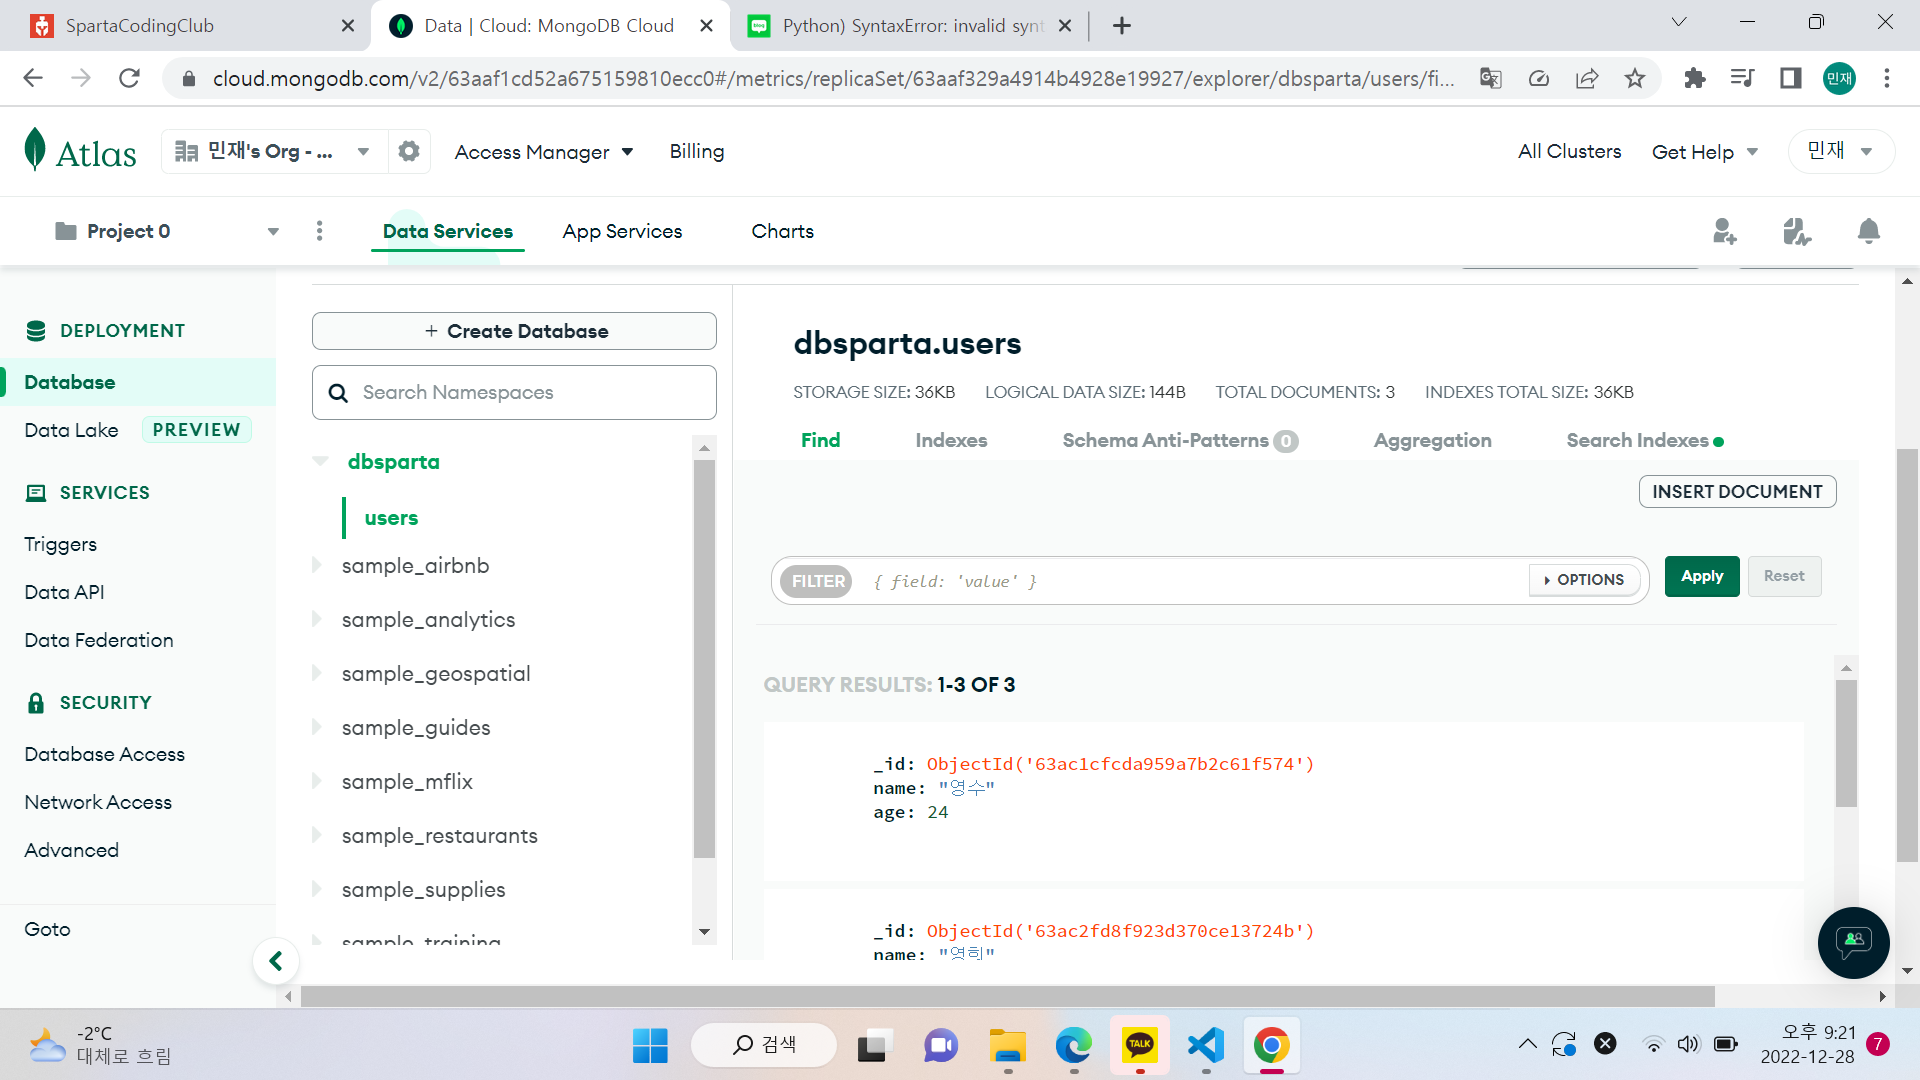1920x1080 pixels.
Task: Open the alerts bell icon
Action: click(x=1869, y=231)
